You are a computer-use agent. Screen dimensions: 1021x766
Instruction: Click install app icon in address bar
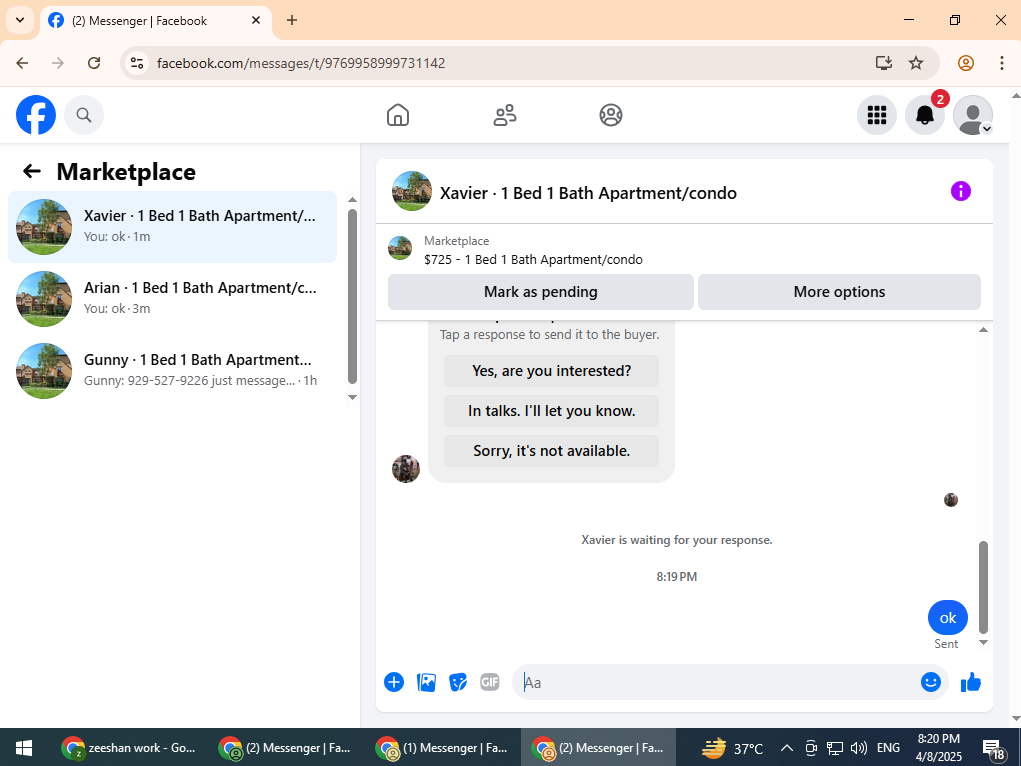point(884,63)
